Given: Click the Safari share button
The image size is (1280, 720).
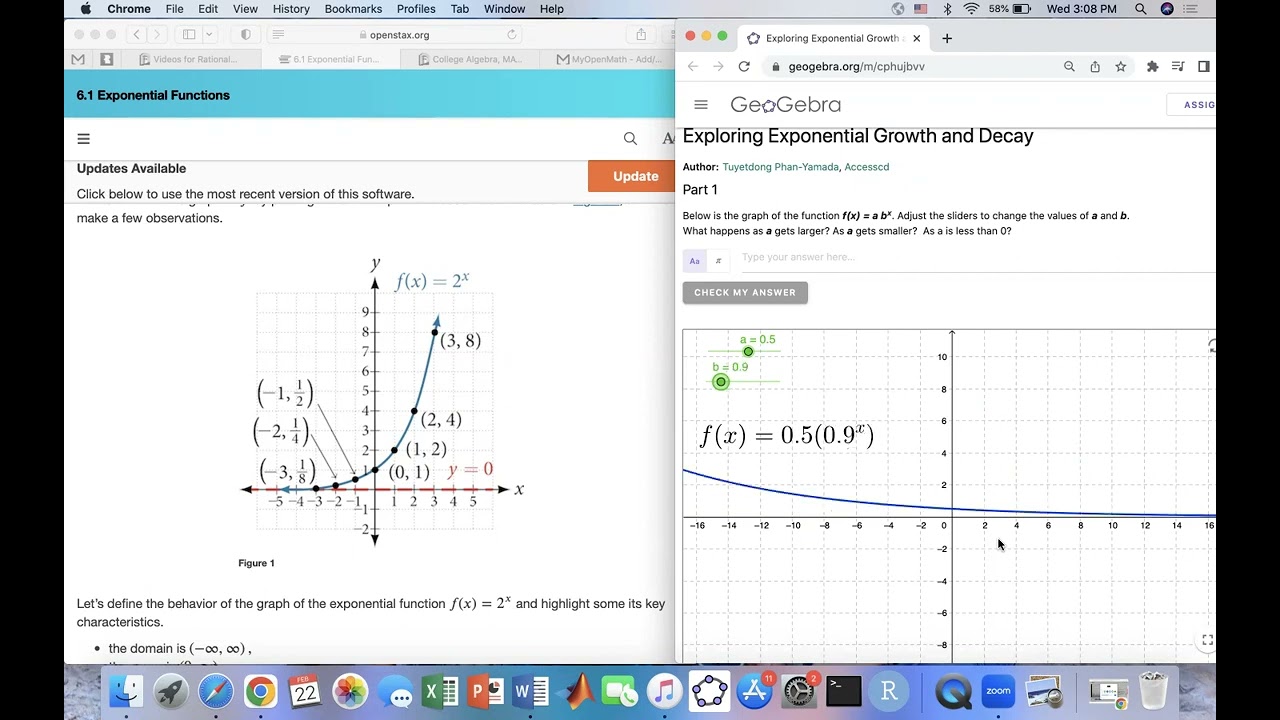Looking at the screenshot, I should click(641, 34).
